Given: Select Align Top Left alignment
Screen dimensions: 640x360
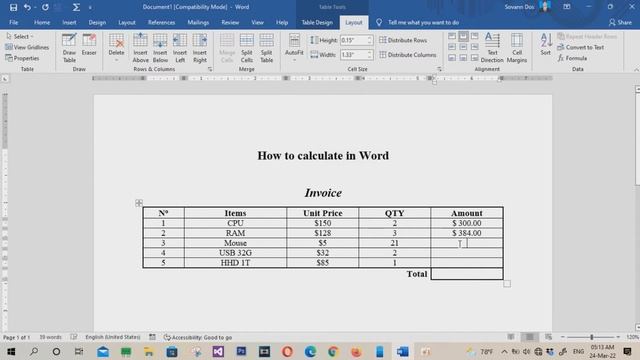Looking at the screenshot, I should [x=452, y=36].
